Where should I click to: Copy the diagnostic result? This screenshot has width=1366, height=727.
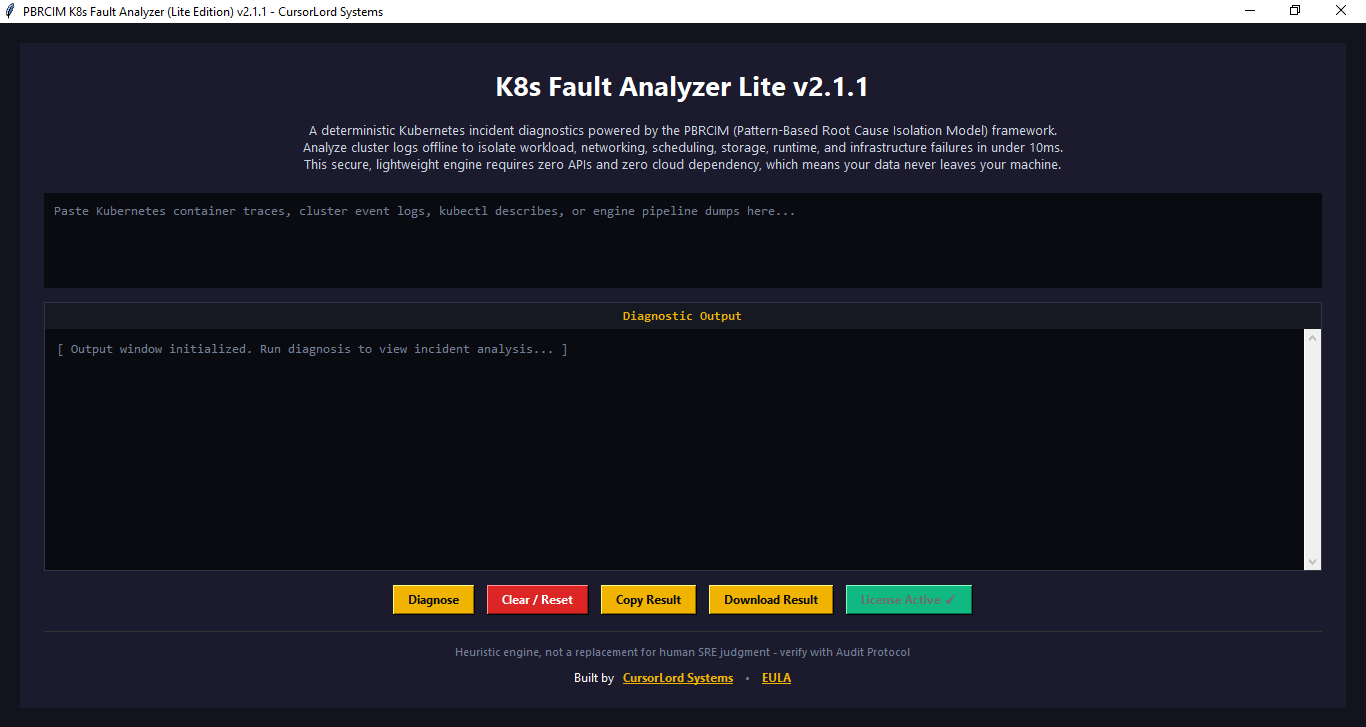tap(648, 600)
